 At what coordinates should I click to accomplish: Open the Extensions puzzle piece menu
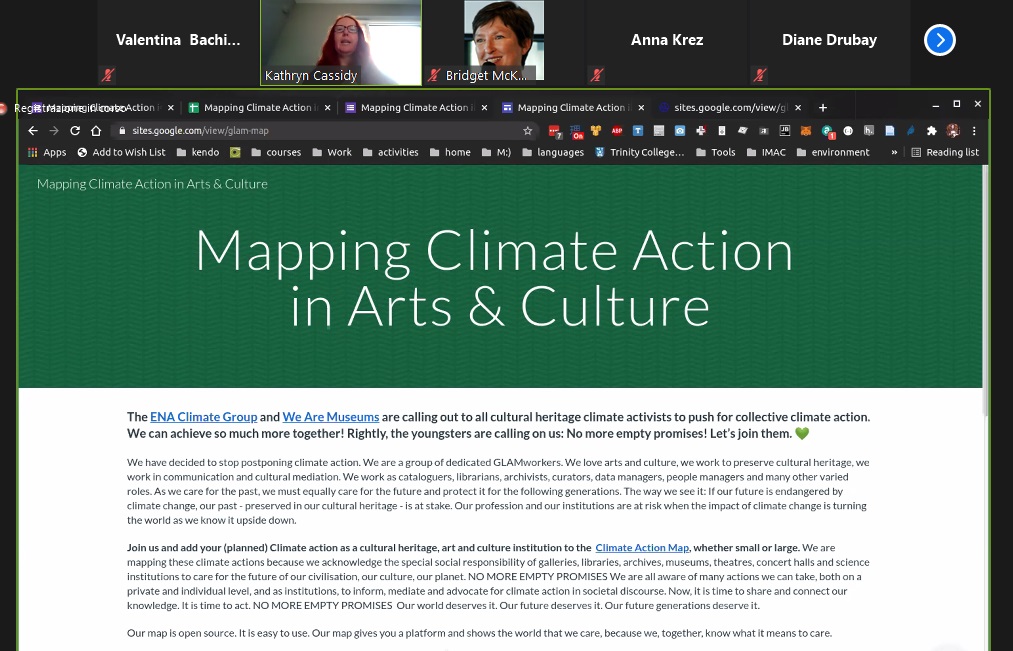pos(932,130)
